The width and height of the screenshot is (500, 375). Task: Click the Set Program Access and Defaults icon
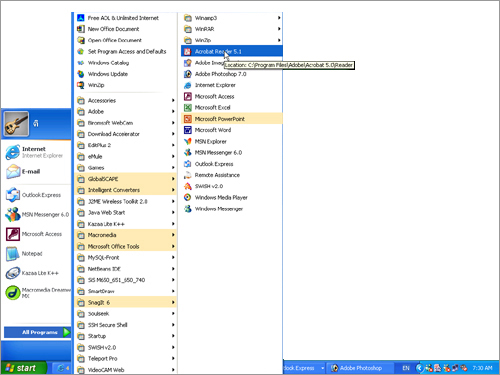(x=81, y=51)
